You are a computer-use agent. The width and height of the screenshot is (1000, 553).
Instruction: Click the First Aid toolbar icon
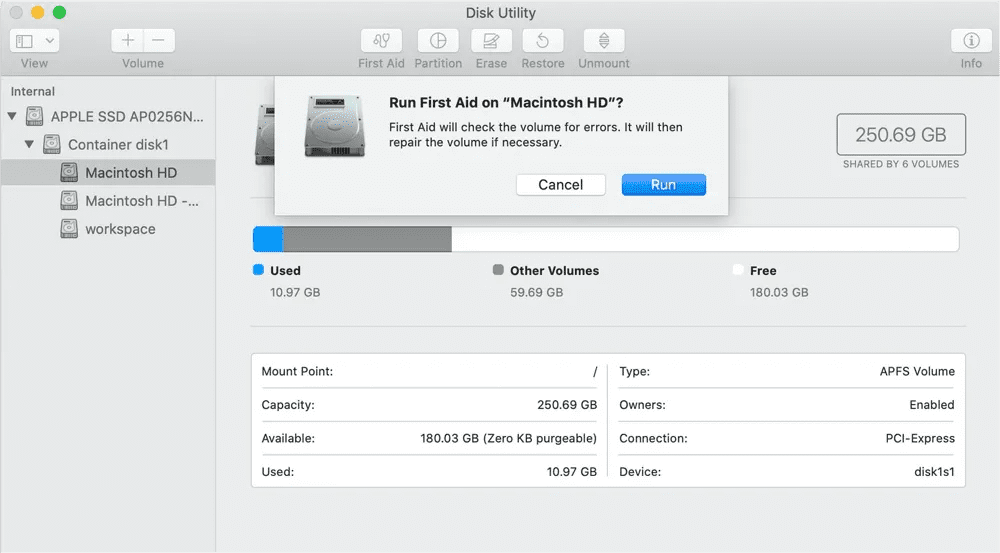[381, 41]
